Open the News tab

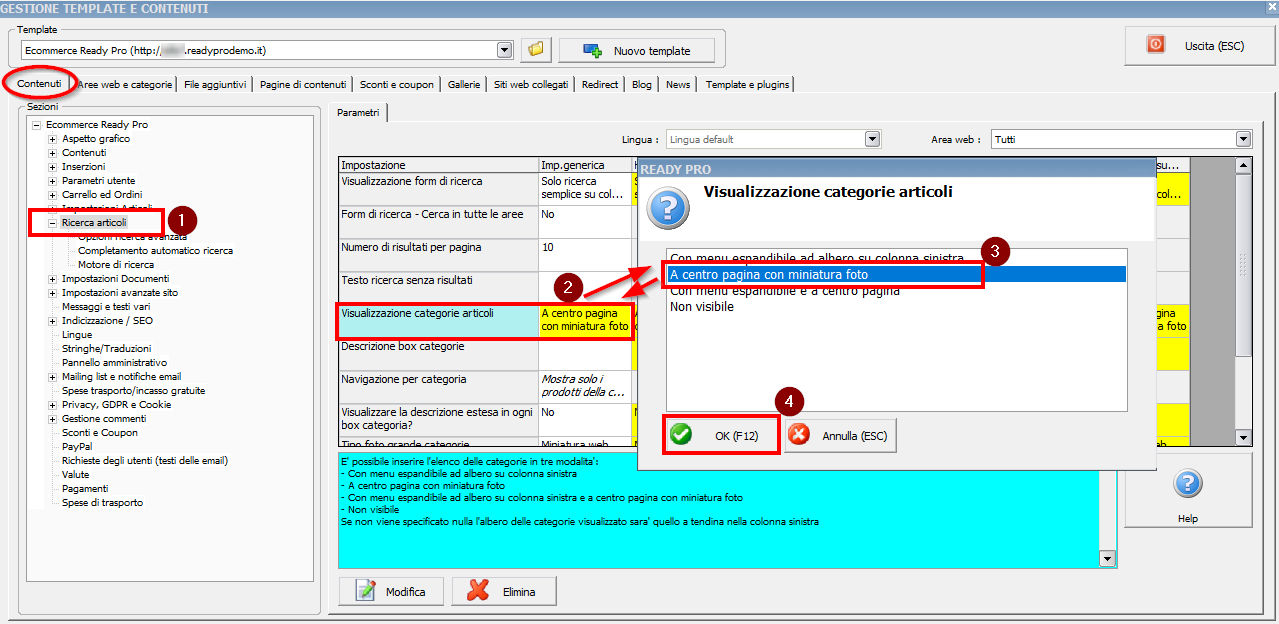pyautogui.click(x=678, y=85)
